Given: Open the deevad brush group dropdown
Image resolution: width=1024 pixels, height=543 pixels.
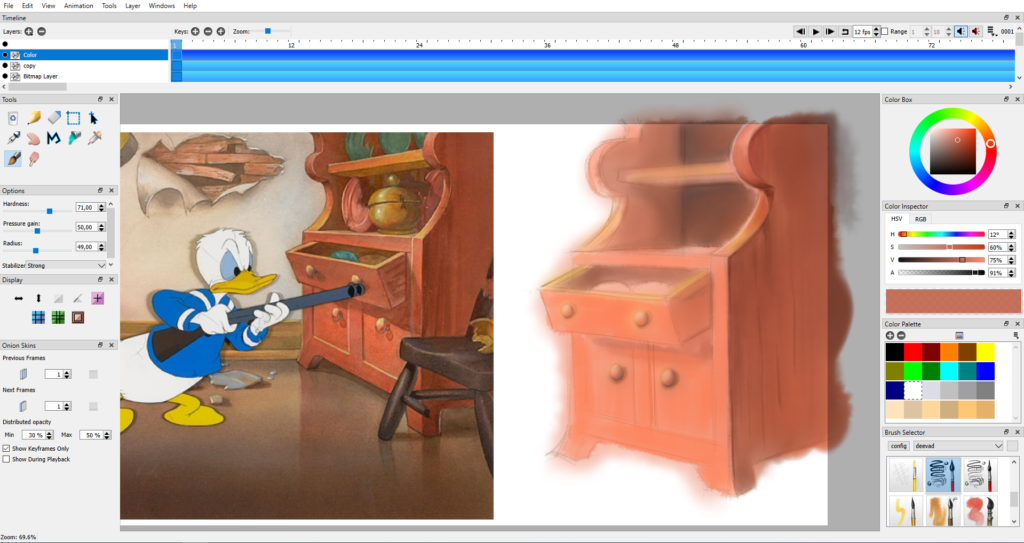Looking at the screenshot, I should pos(958,446).
